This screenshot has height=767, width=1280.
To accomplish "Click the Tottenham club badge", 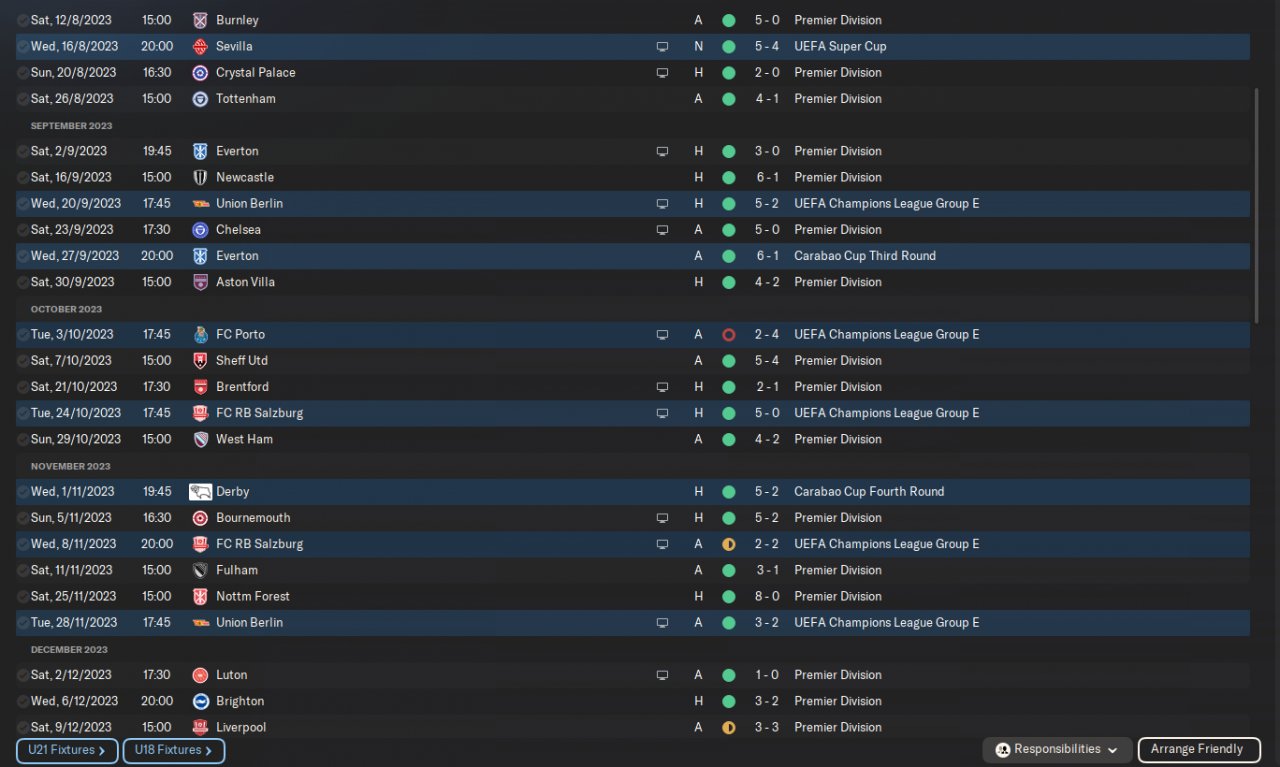I will [x=200, y=98].
